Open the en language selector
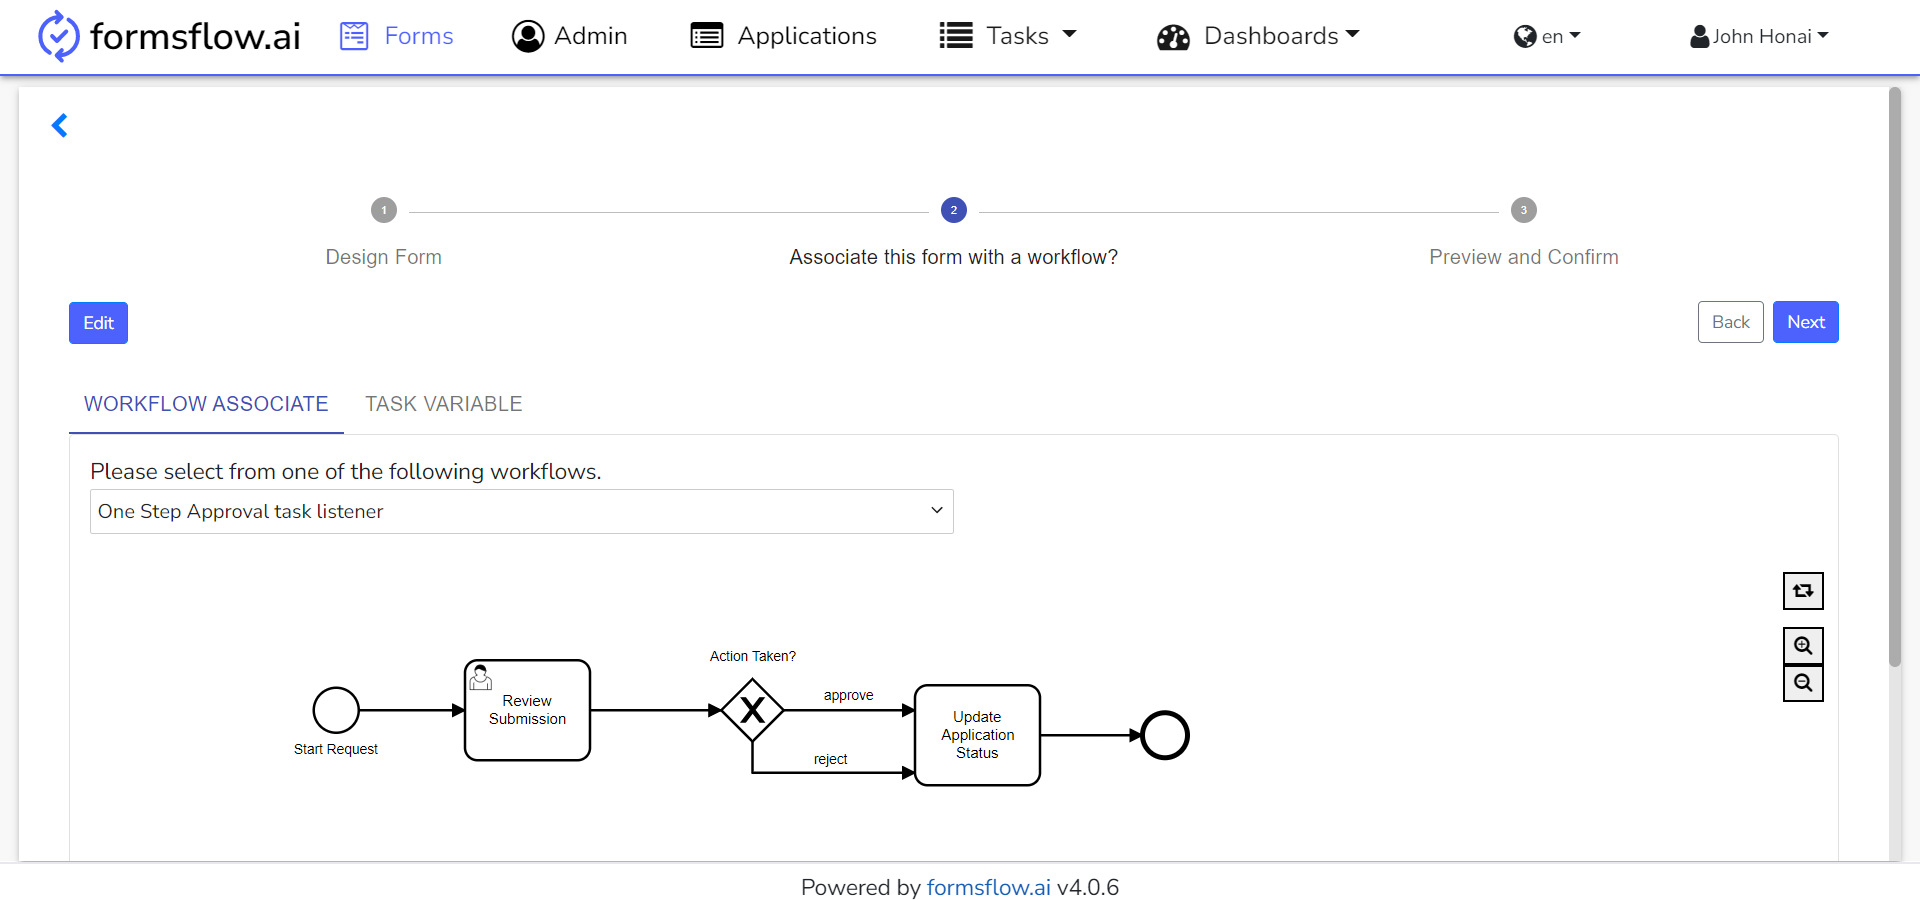The image size is (1920, 900). 1548,37
